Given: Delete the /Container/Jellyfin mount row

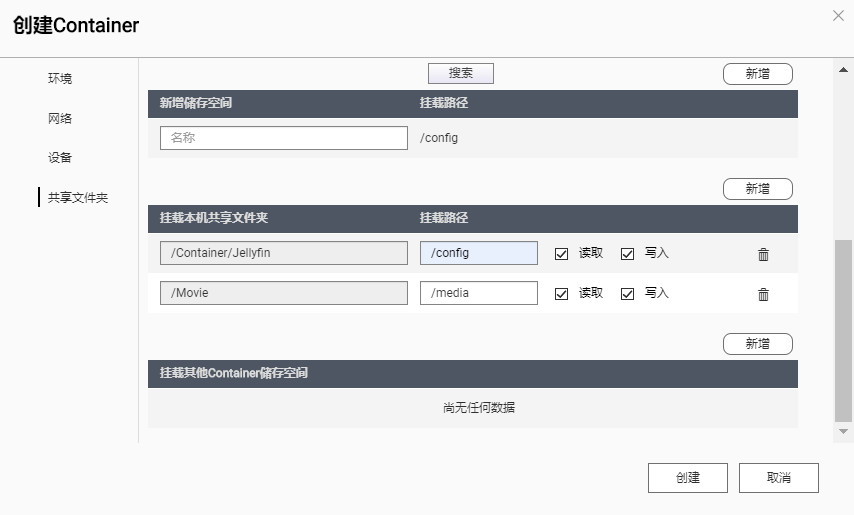Looking at the screenshot, I should [x=763, y=254].
